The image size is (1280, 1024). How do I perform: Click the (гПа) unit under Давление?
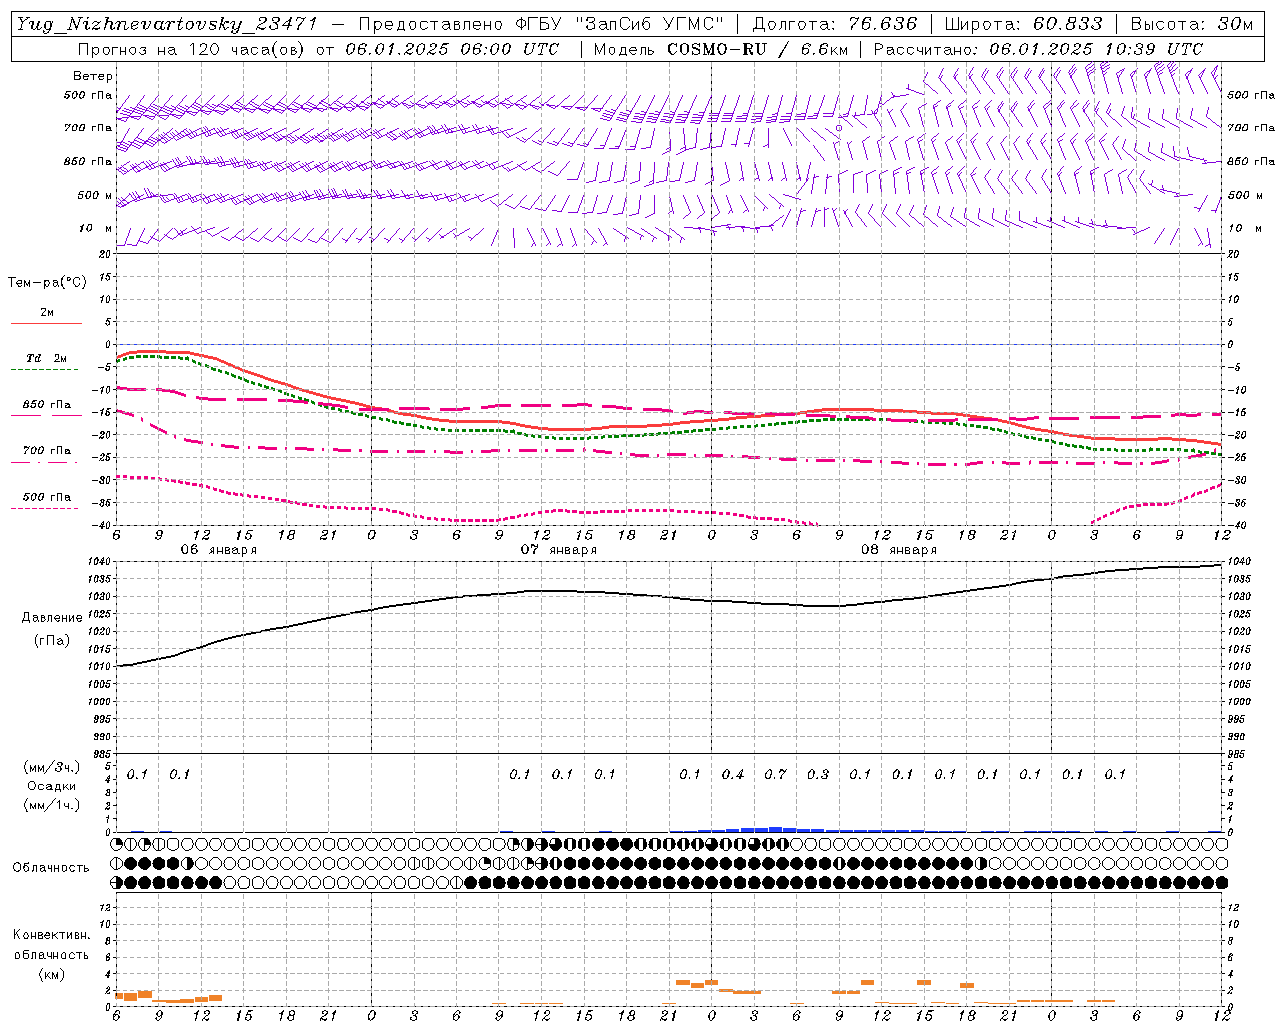(x=52, y=640)
